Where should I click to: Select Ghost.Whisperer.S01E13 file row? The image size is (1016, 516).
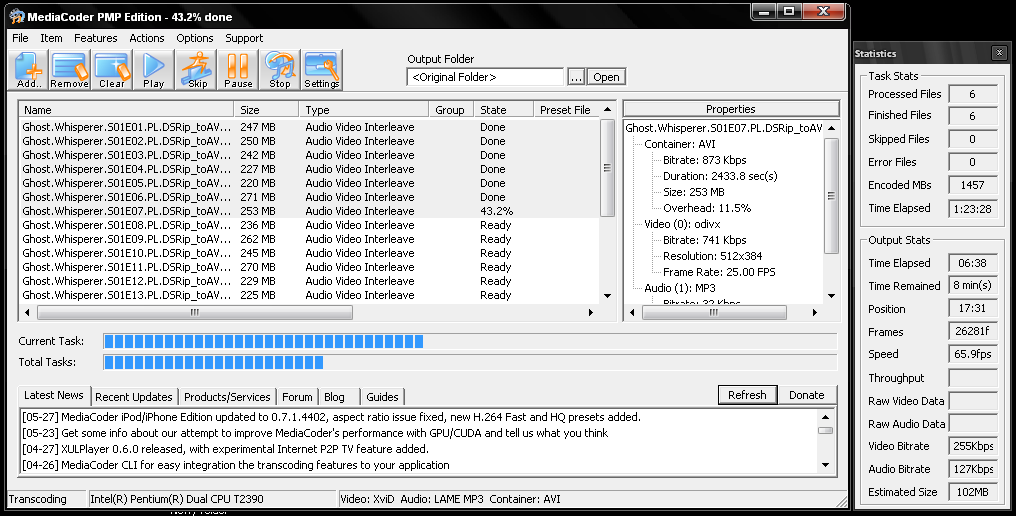[x=309, y=295]
